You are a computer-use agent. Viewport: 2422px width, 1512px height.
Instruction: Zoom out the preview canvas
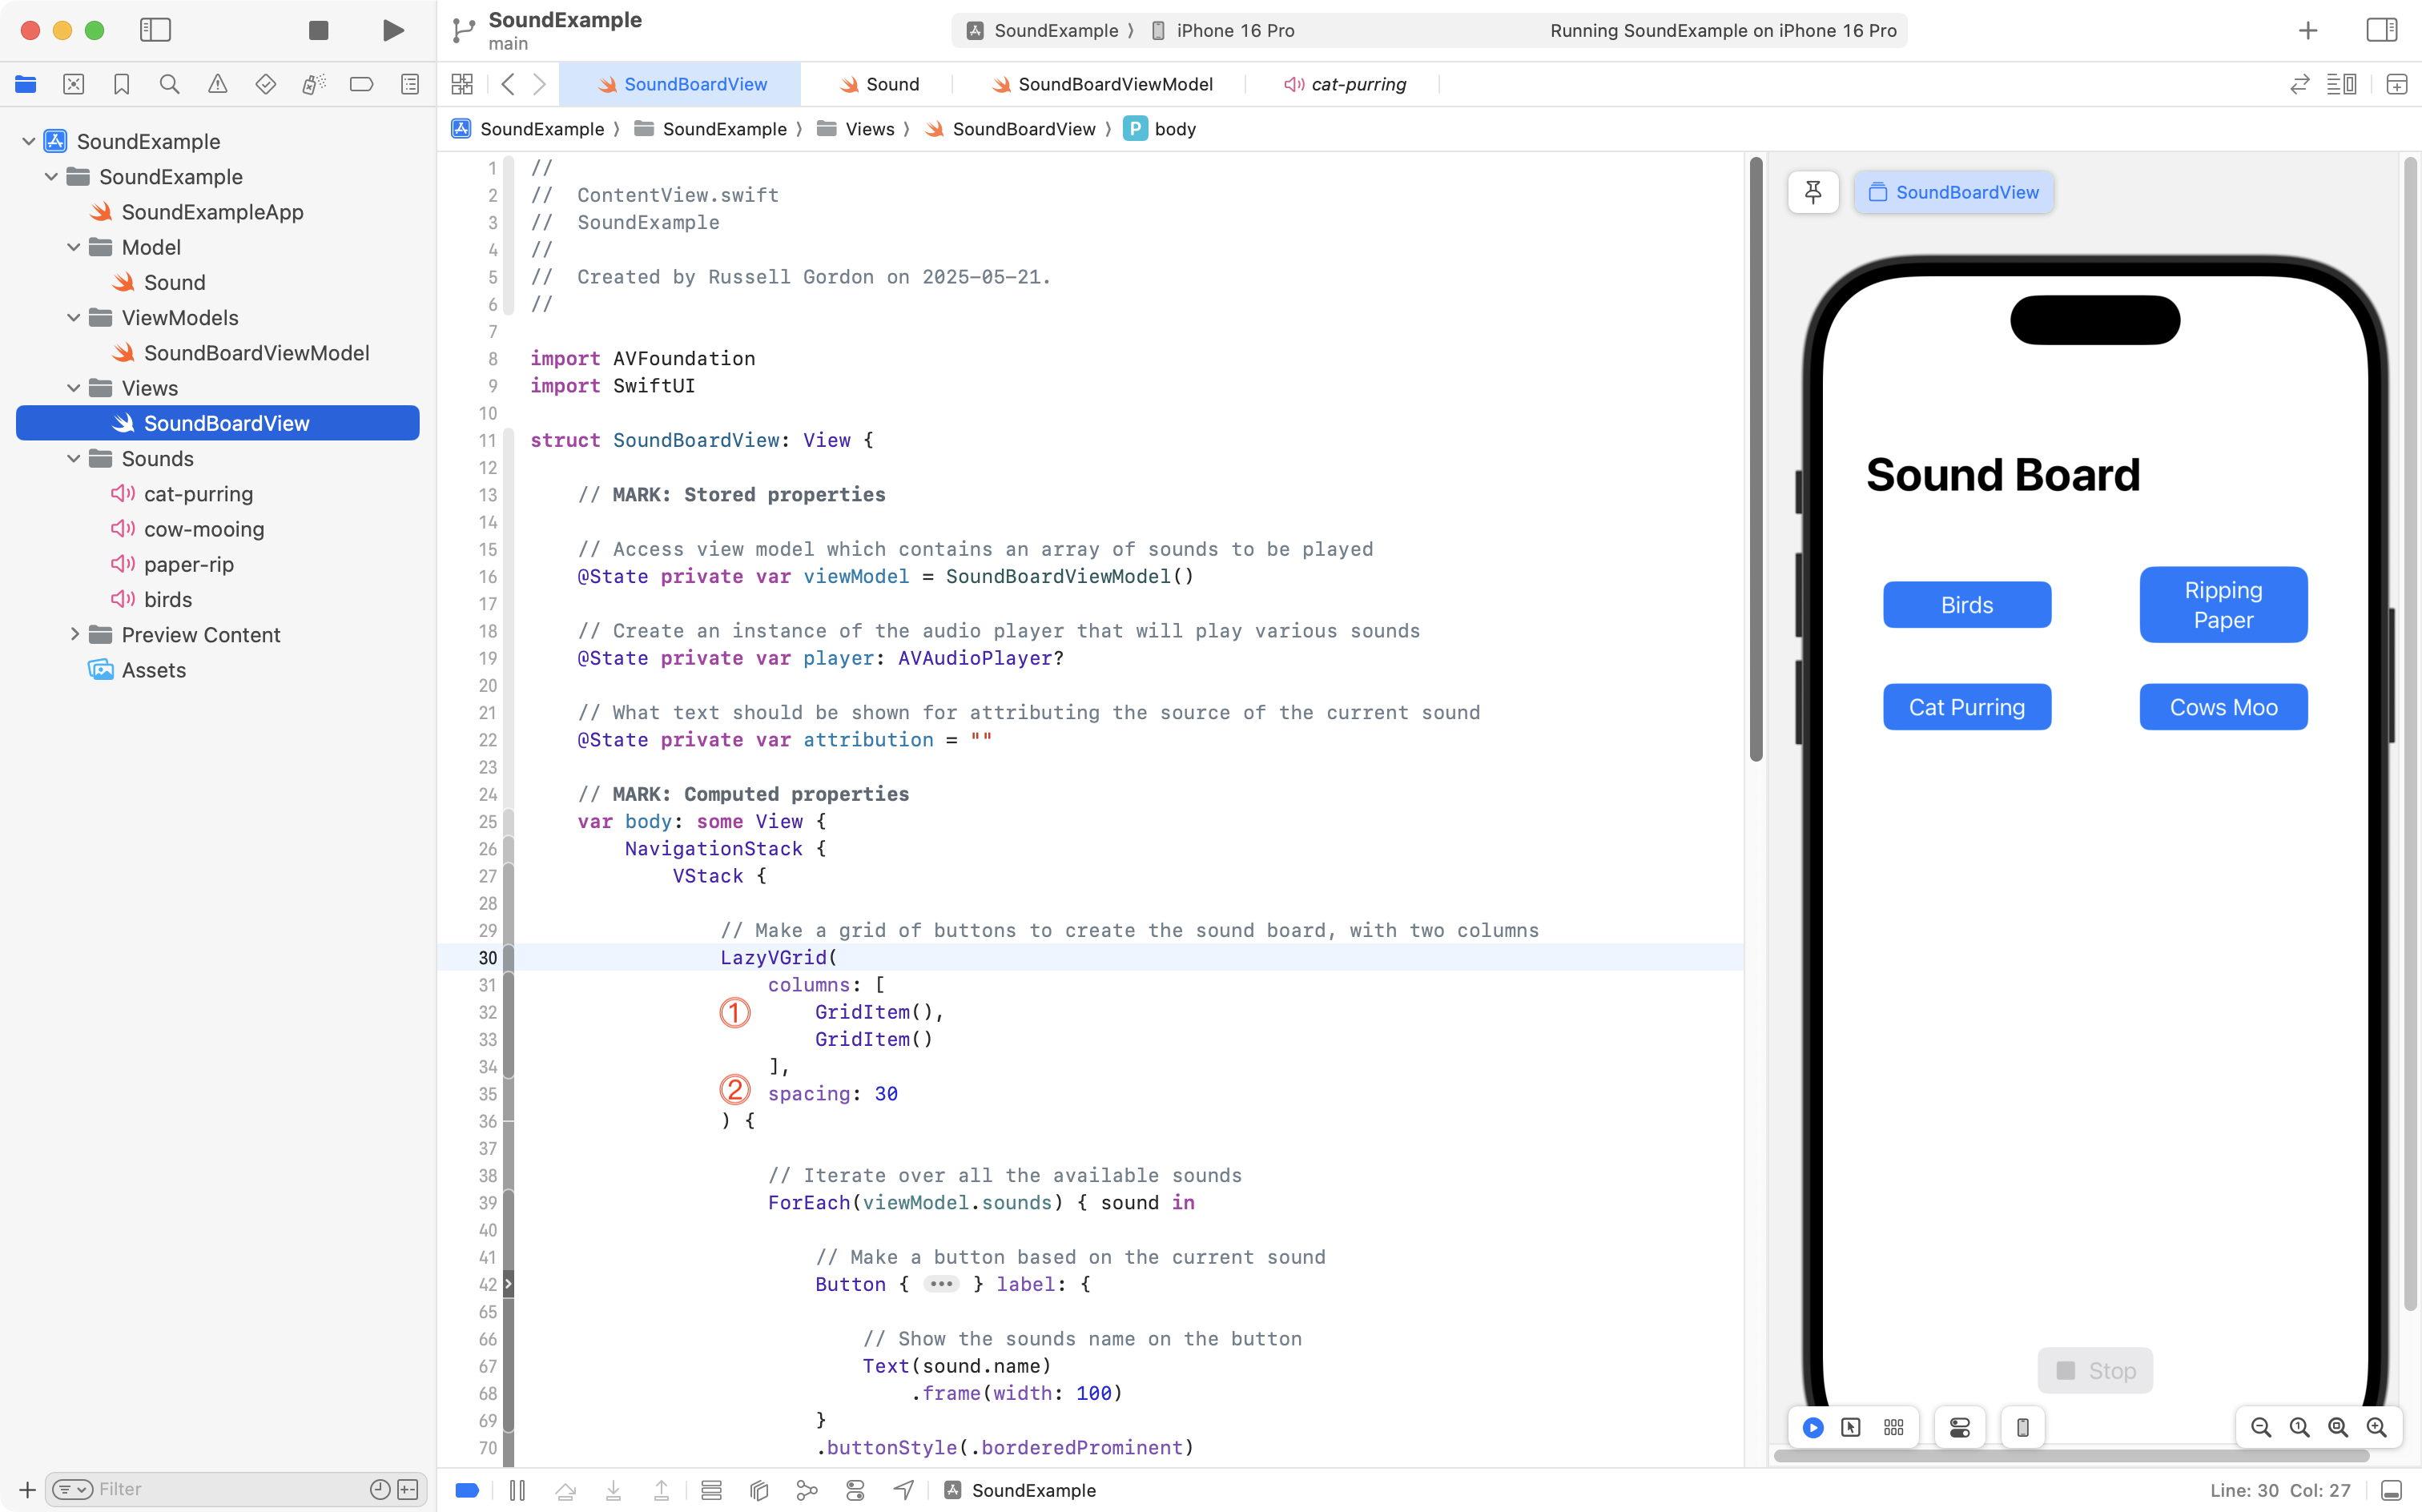tap(2260, 1427)
